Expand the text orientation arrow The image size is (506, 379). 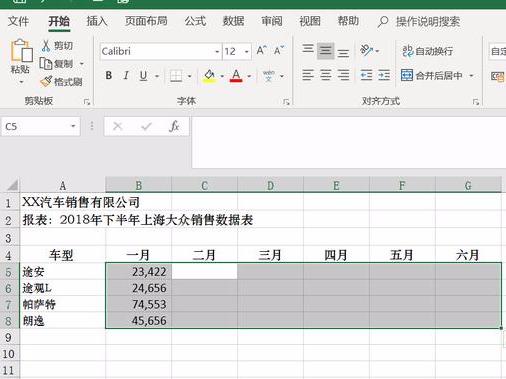[x=377, y=51]
